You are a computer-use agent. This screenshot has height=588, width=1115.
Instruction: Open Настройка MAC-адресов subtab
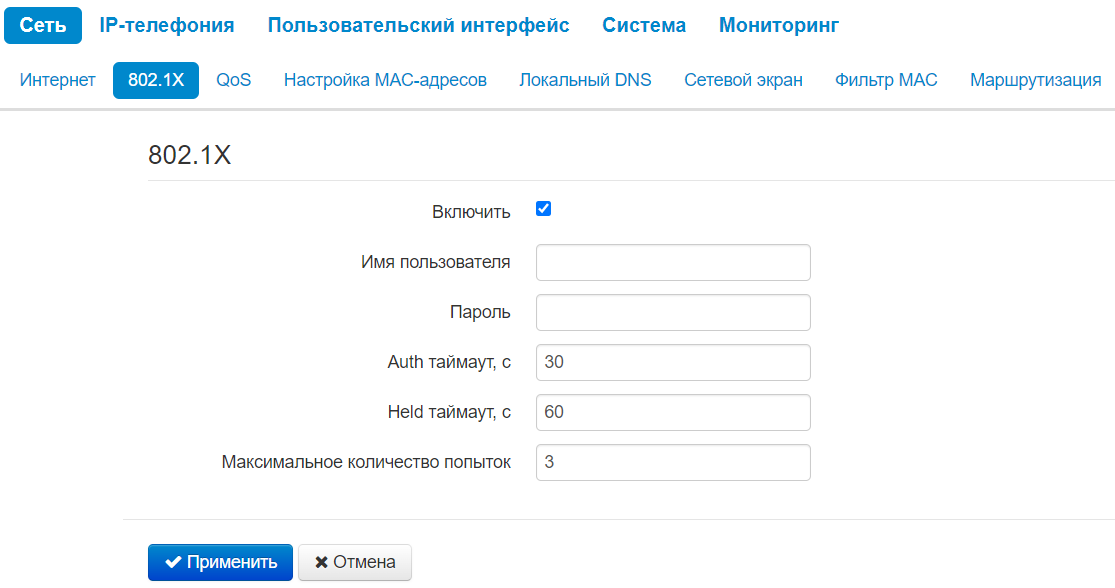point(385,80)
